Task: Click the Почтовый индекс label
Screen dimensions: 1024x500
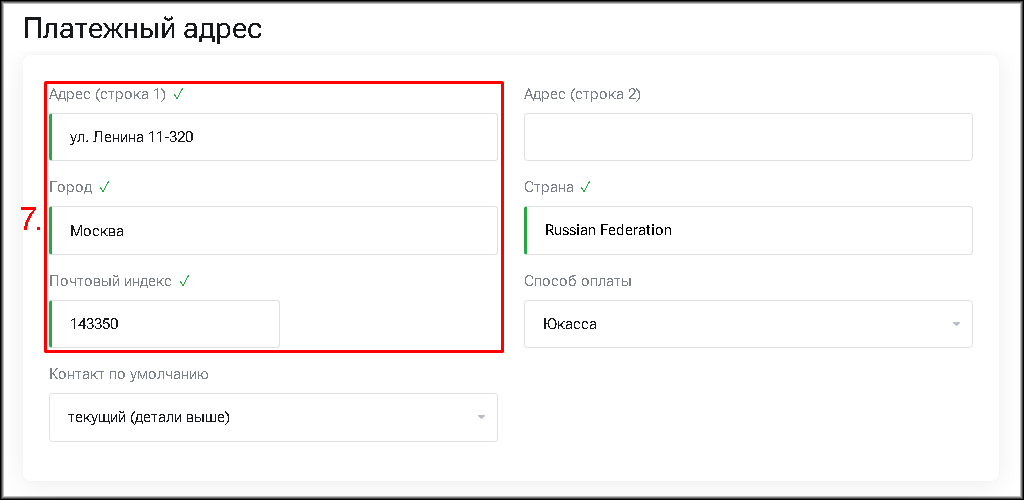Action: coord(110,281)
